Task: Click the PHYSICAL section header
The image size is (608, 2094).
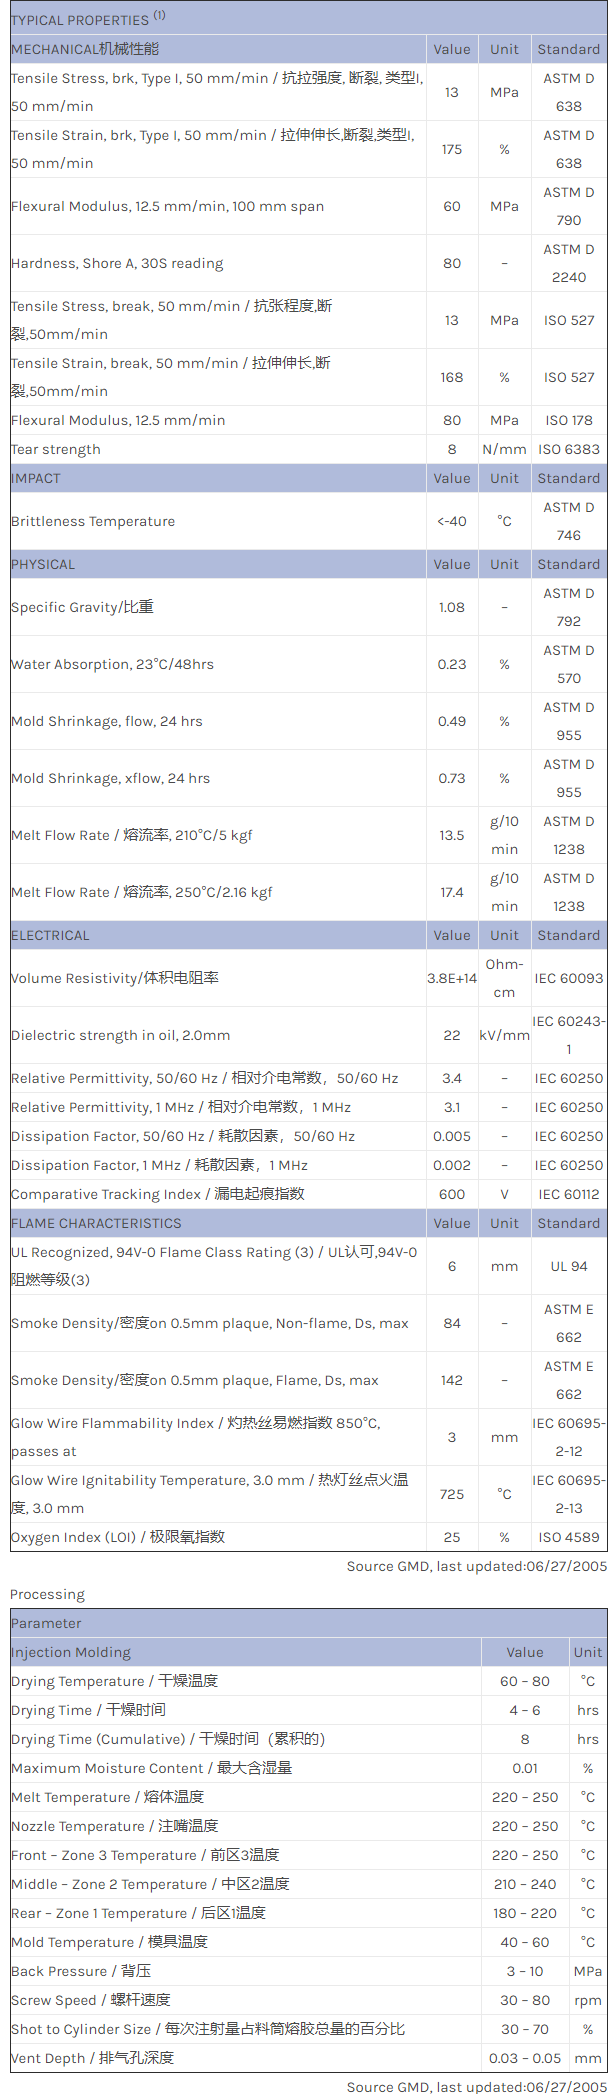Action: (x=43, y=564)
